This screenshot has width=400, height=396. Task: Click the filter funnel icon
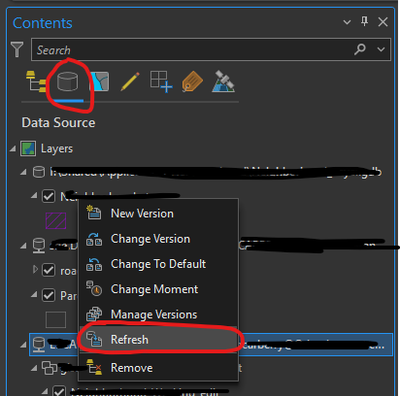pos(17,49)
